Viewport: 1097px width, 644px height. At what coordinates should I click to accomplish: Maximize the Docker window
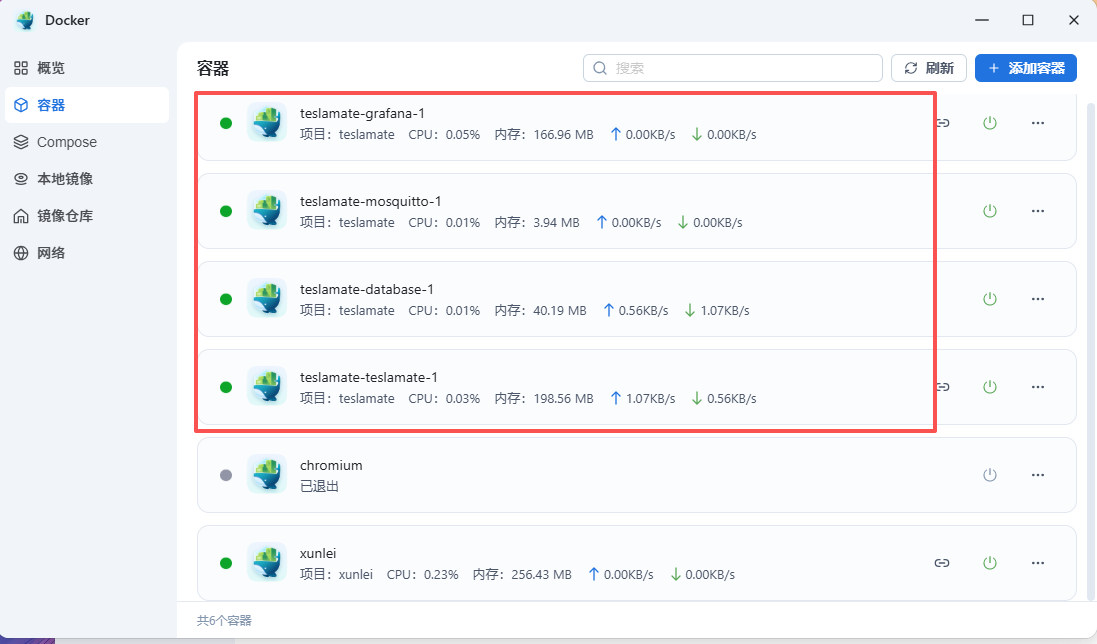coord(1028,20)
